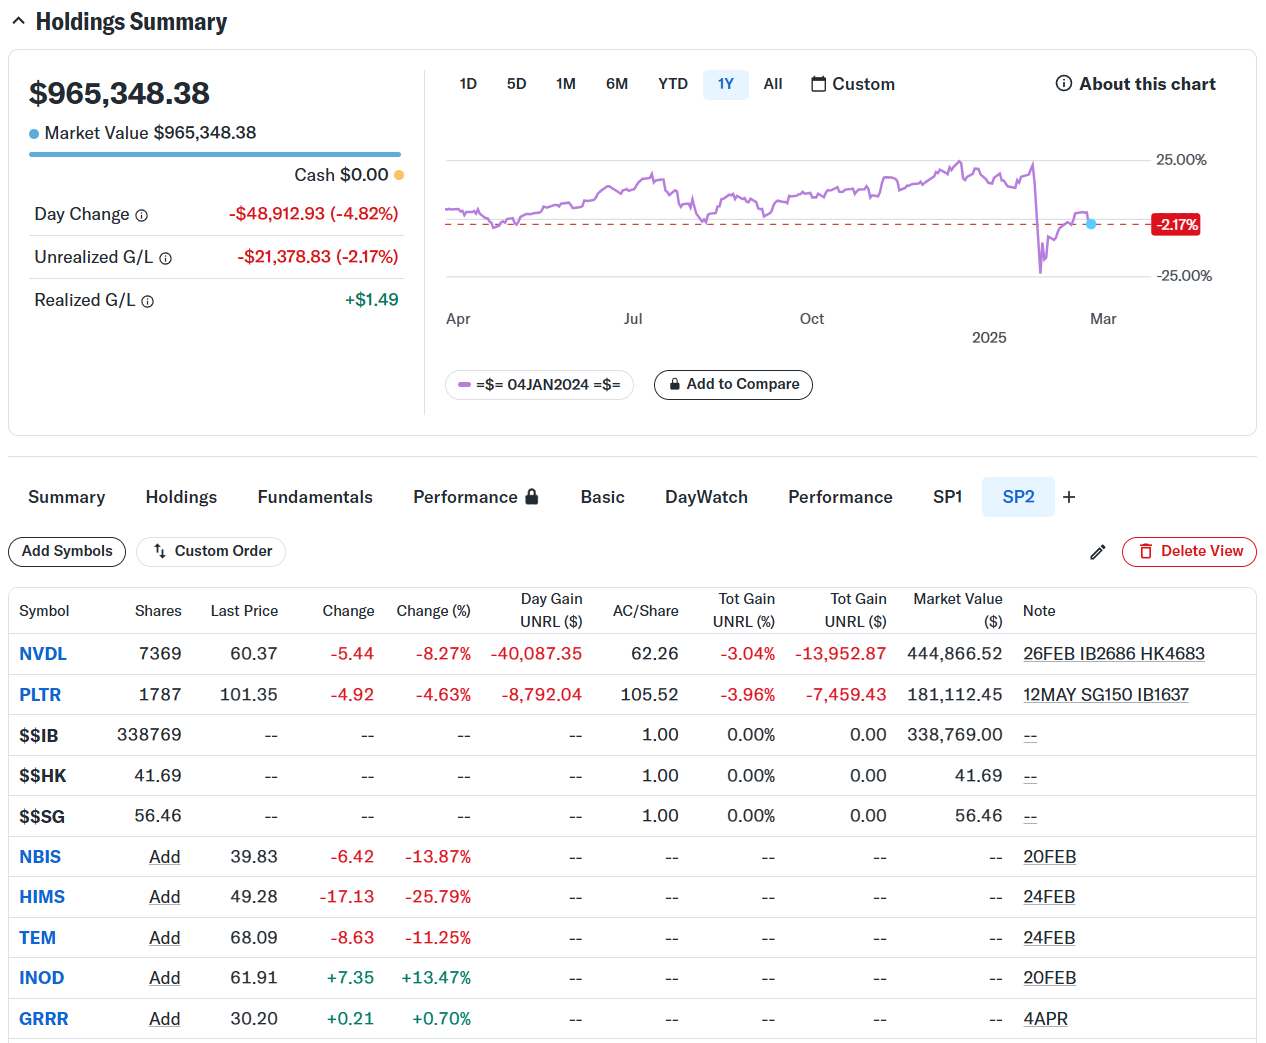This screenshot has width=1266, height=1043.
Task: Switch to the Basic view tab
Action: [603, 497]
